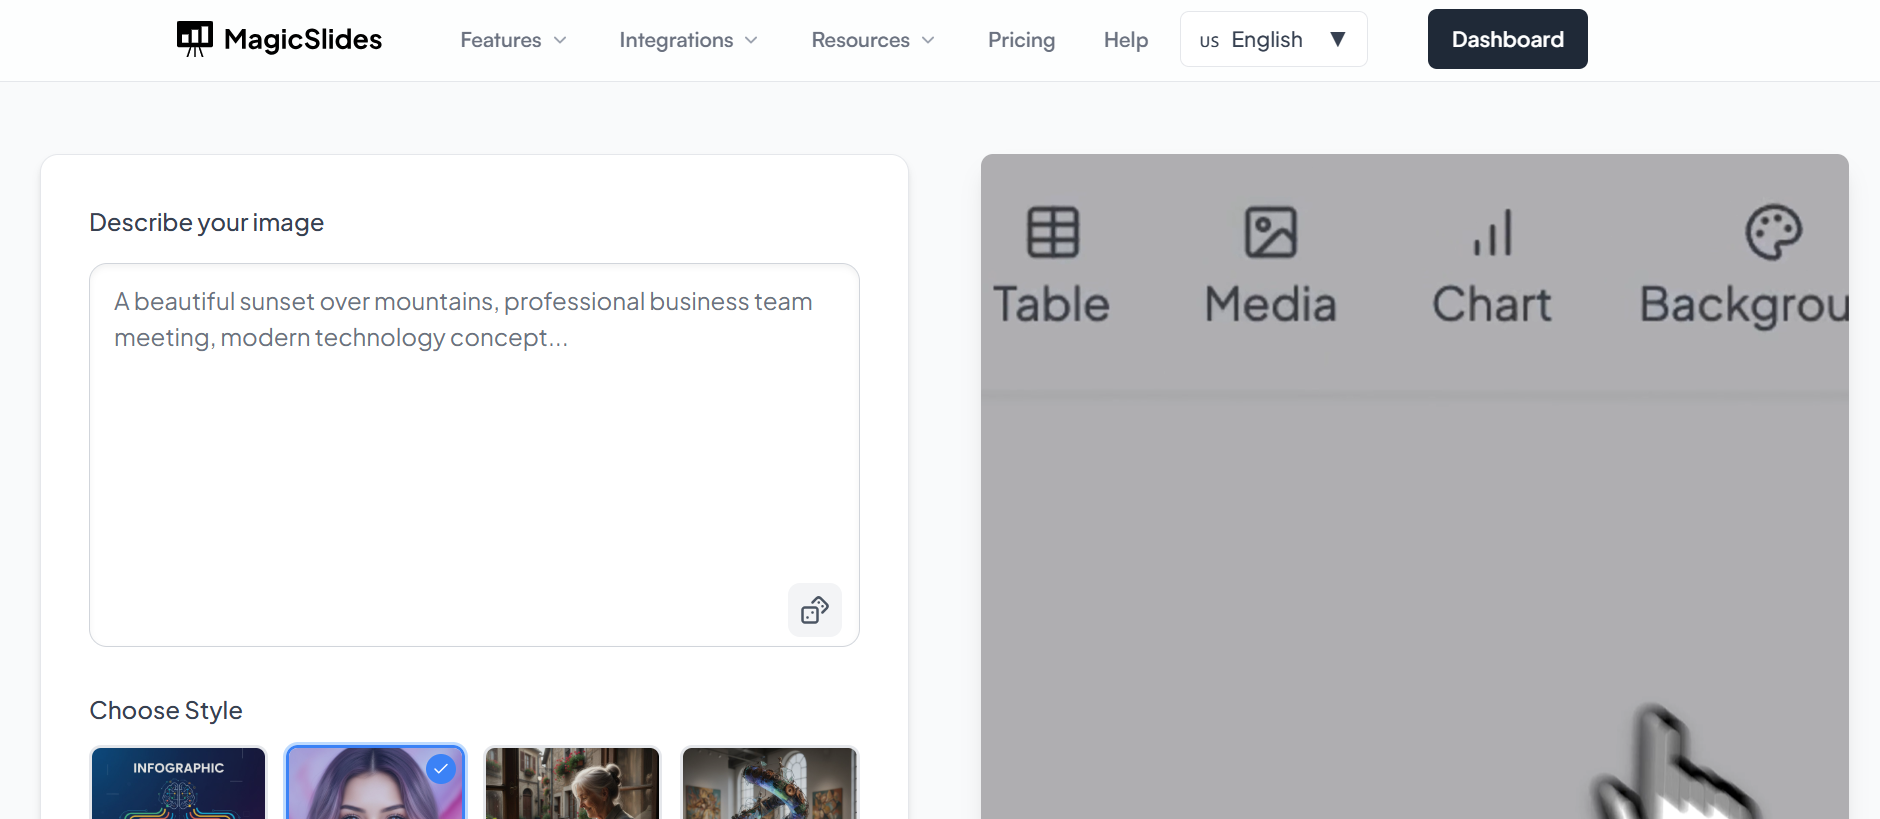This screenshot has height=819, width=1880.
Task: Open the English language selector
Action: 1273,40
